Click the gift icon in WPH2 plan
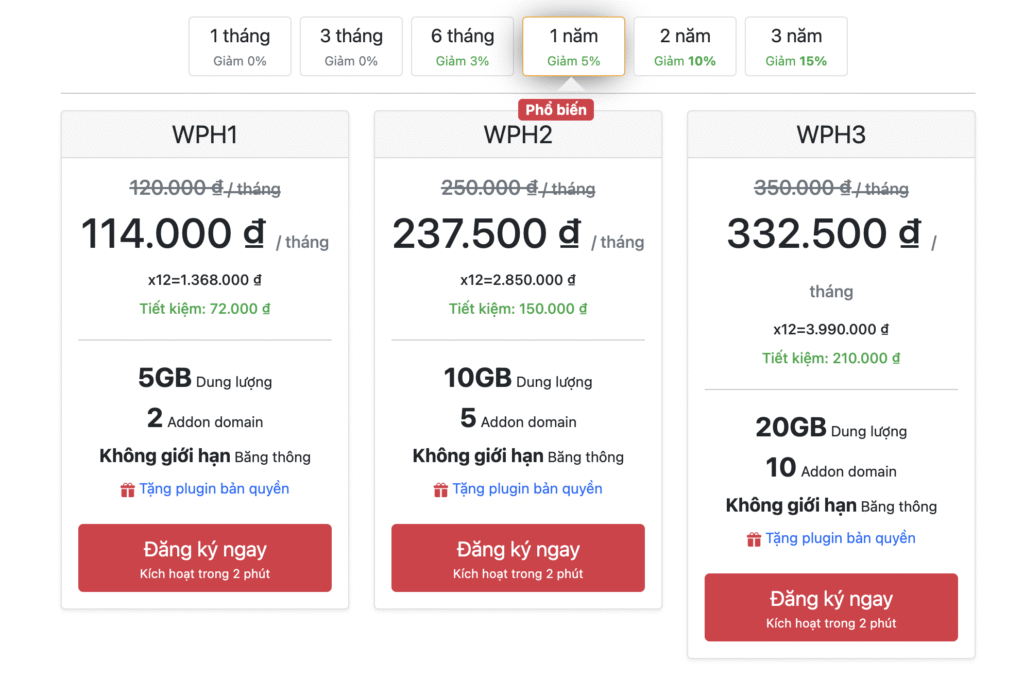 [440, 490]
